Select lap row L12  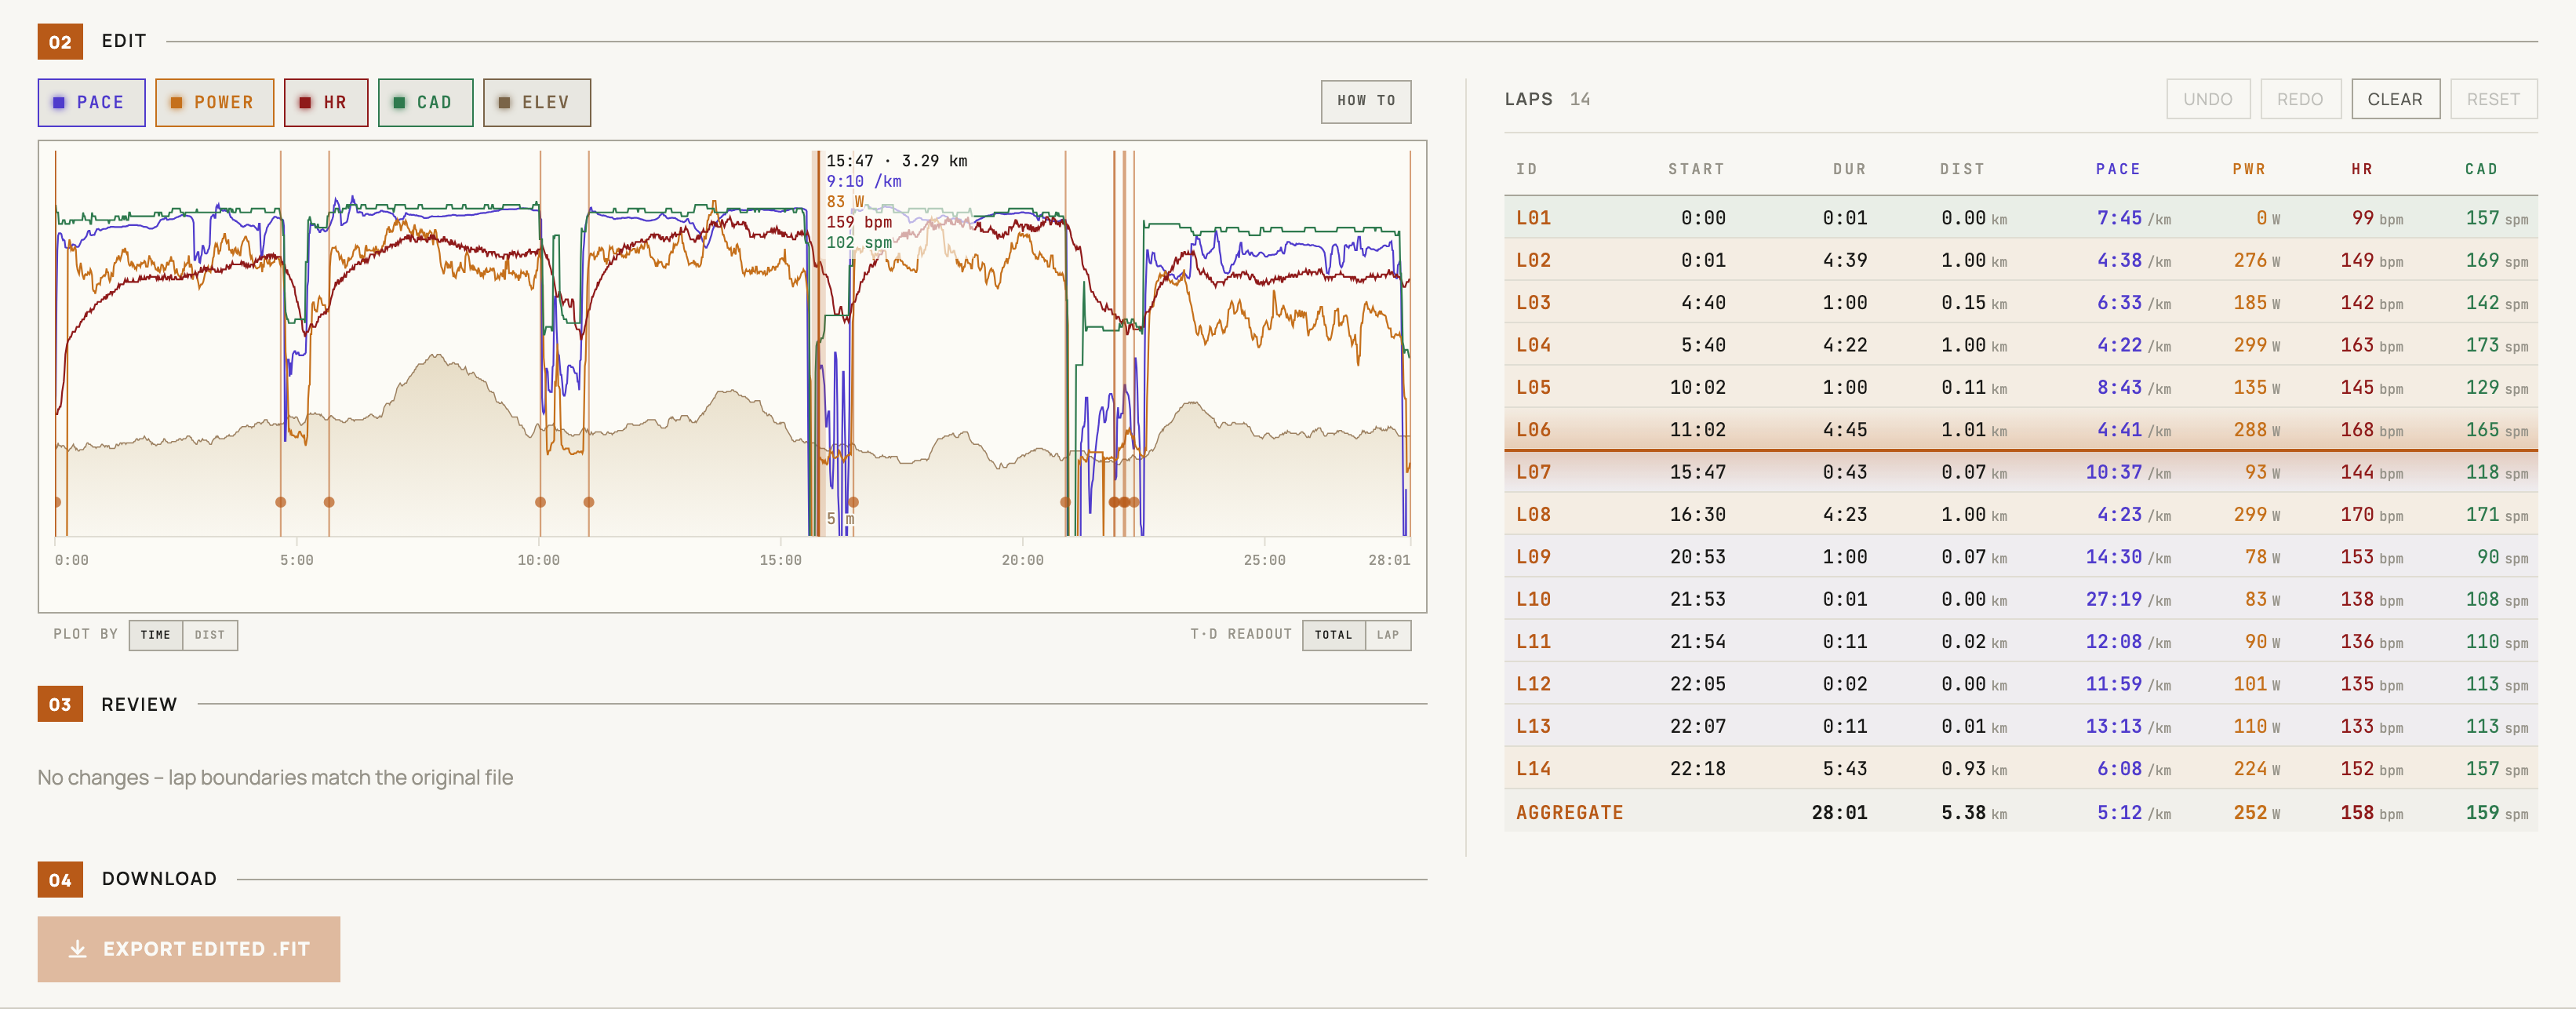coord(2020,683)
